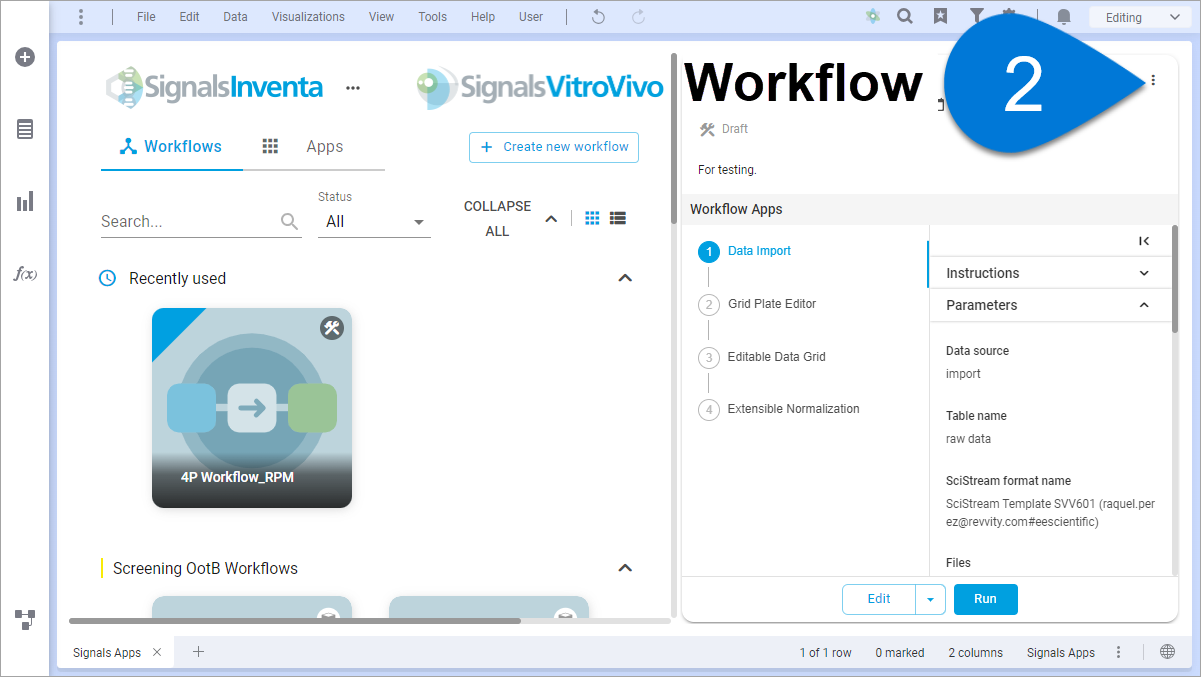This screenshot has height=677, width=1201.
Task: Click the Edit button in workflow panel
Action: pos(879,599)
